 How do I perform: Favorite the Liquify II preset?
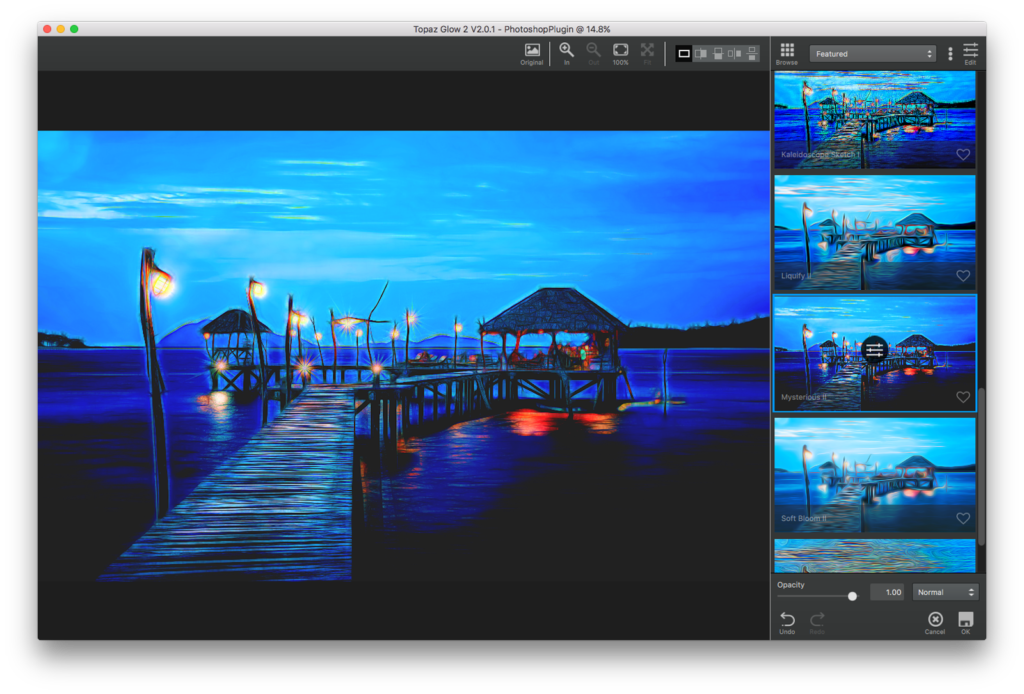(x=963, y=276)
